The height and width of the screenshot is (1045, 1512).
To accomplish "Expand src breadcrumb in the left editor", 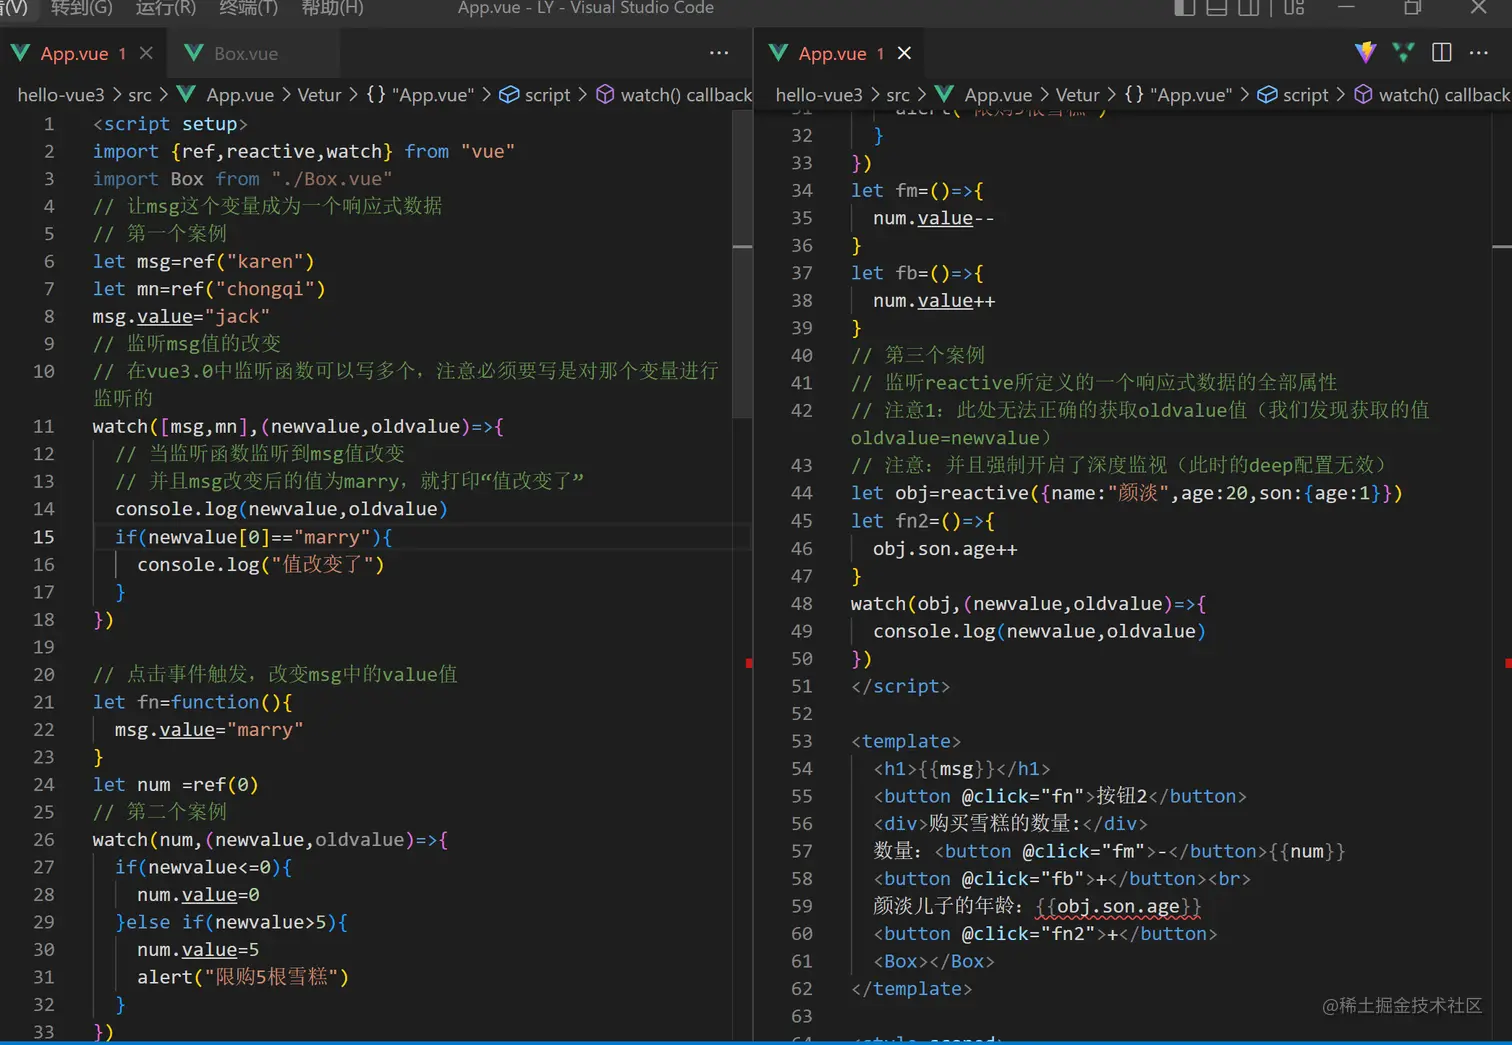I will 140,95.
